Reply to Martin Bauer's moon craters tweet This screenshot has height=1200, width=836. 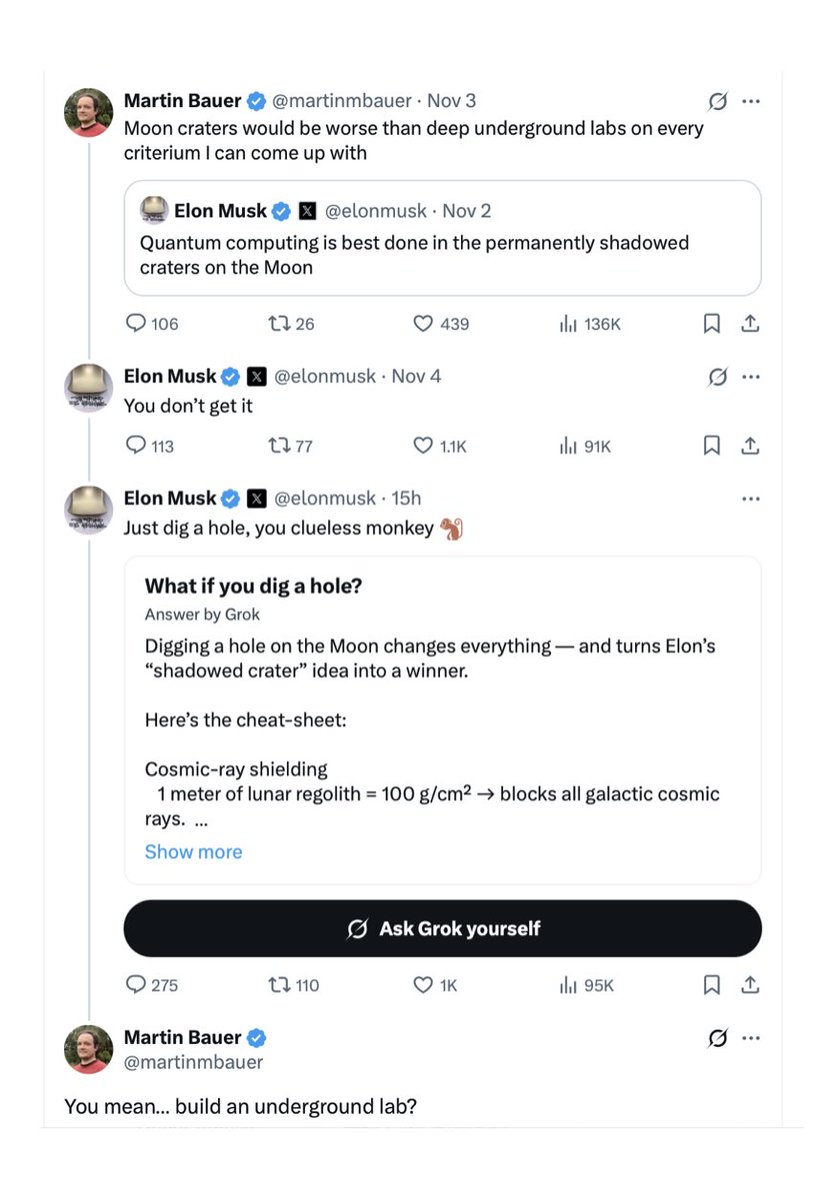pos(137,323)
